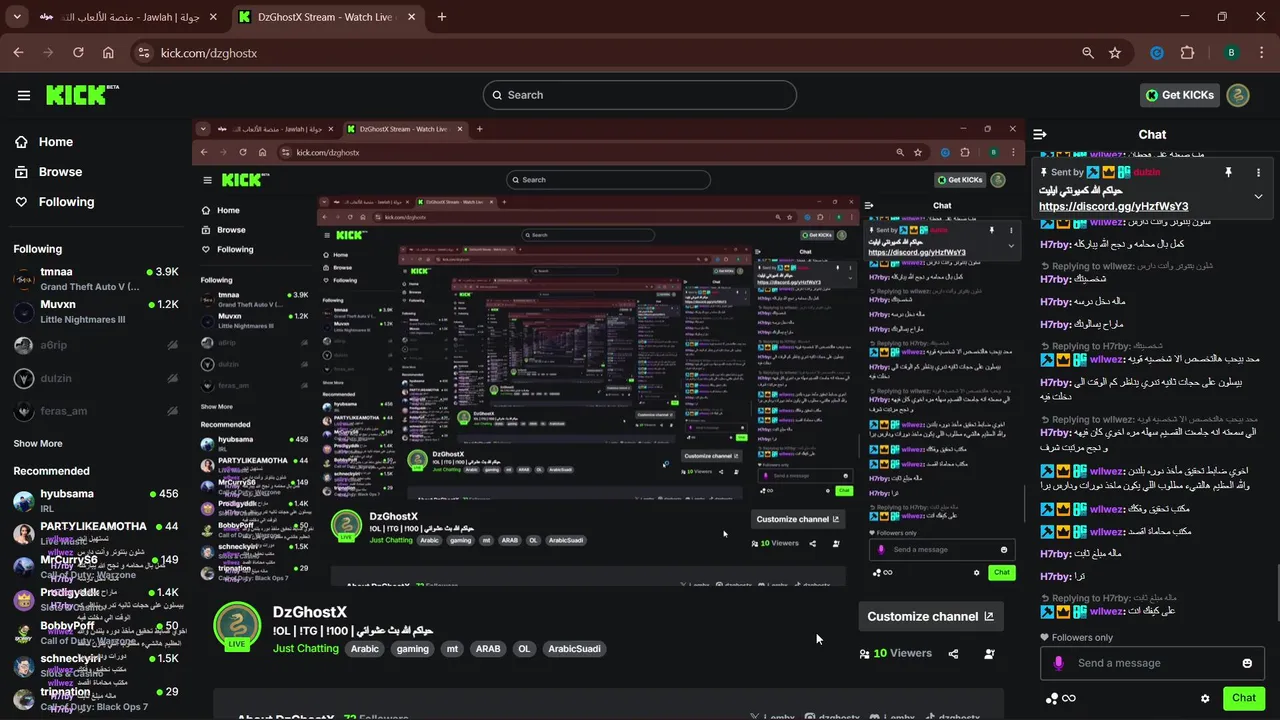Open the emoji picker in chat
The height and width of the screenshot is (720, 1280).
(x=1247, y=663)
